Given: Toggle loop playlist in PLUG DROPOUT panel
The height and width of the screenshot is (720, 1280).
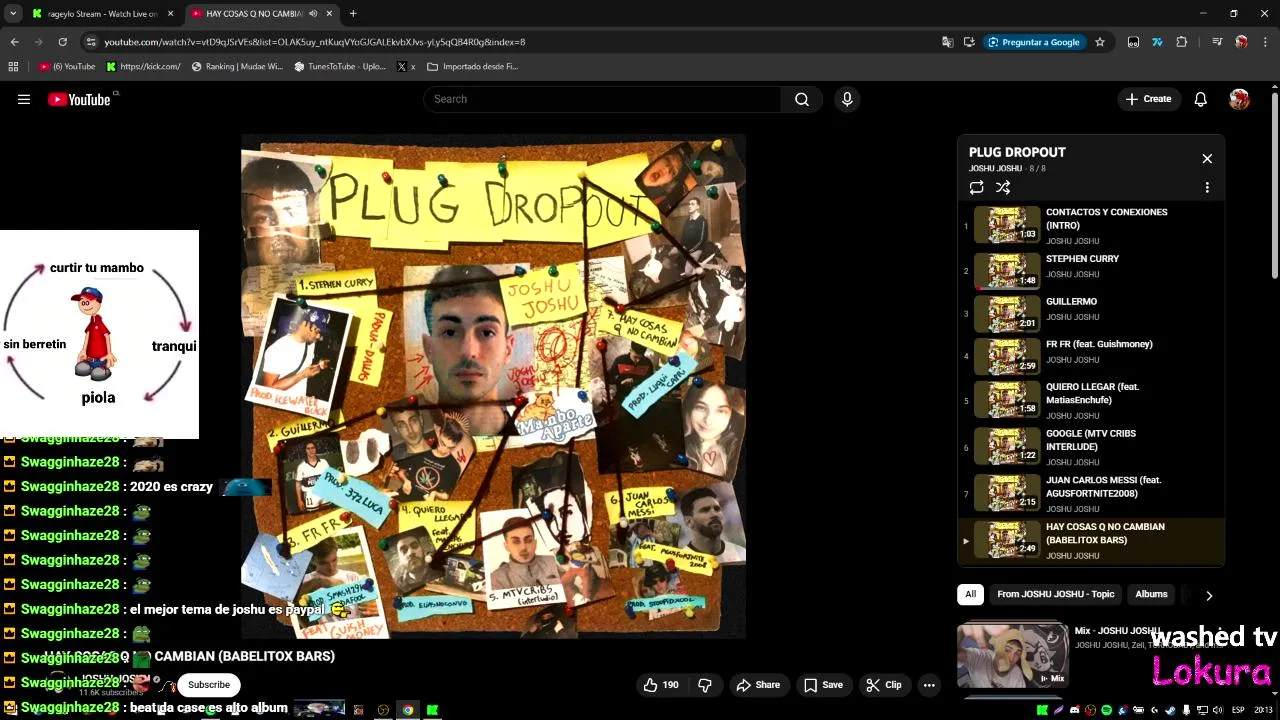Looking at the screenshot, I should pyautogui.click(x=977, y=187).
